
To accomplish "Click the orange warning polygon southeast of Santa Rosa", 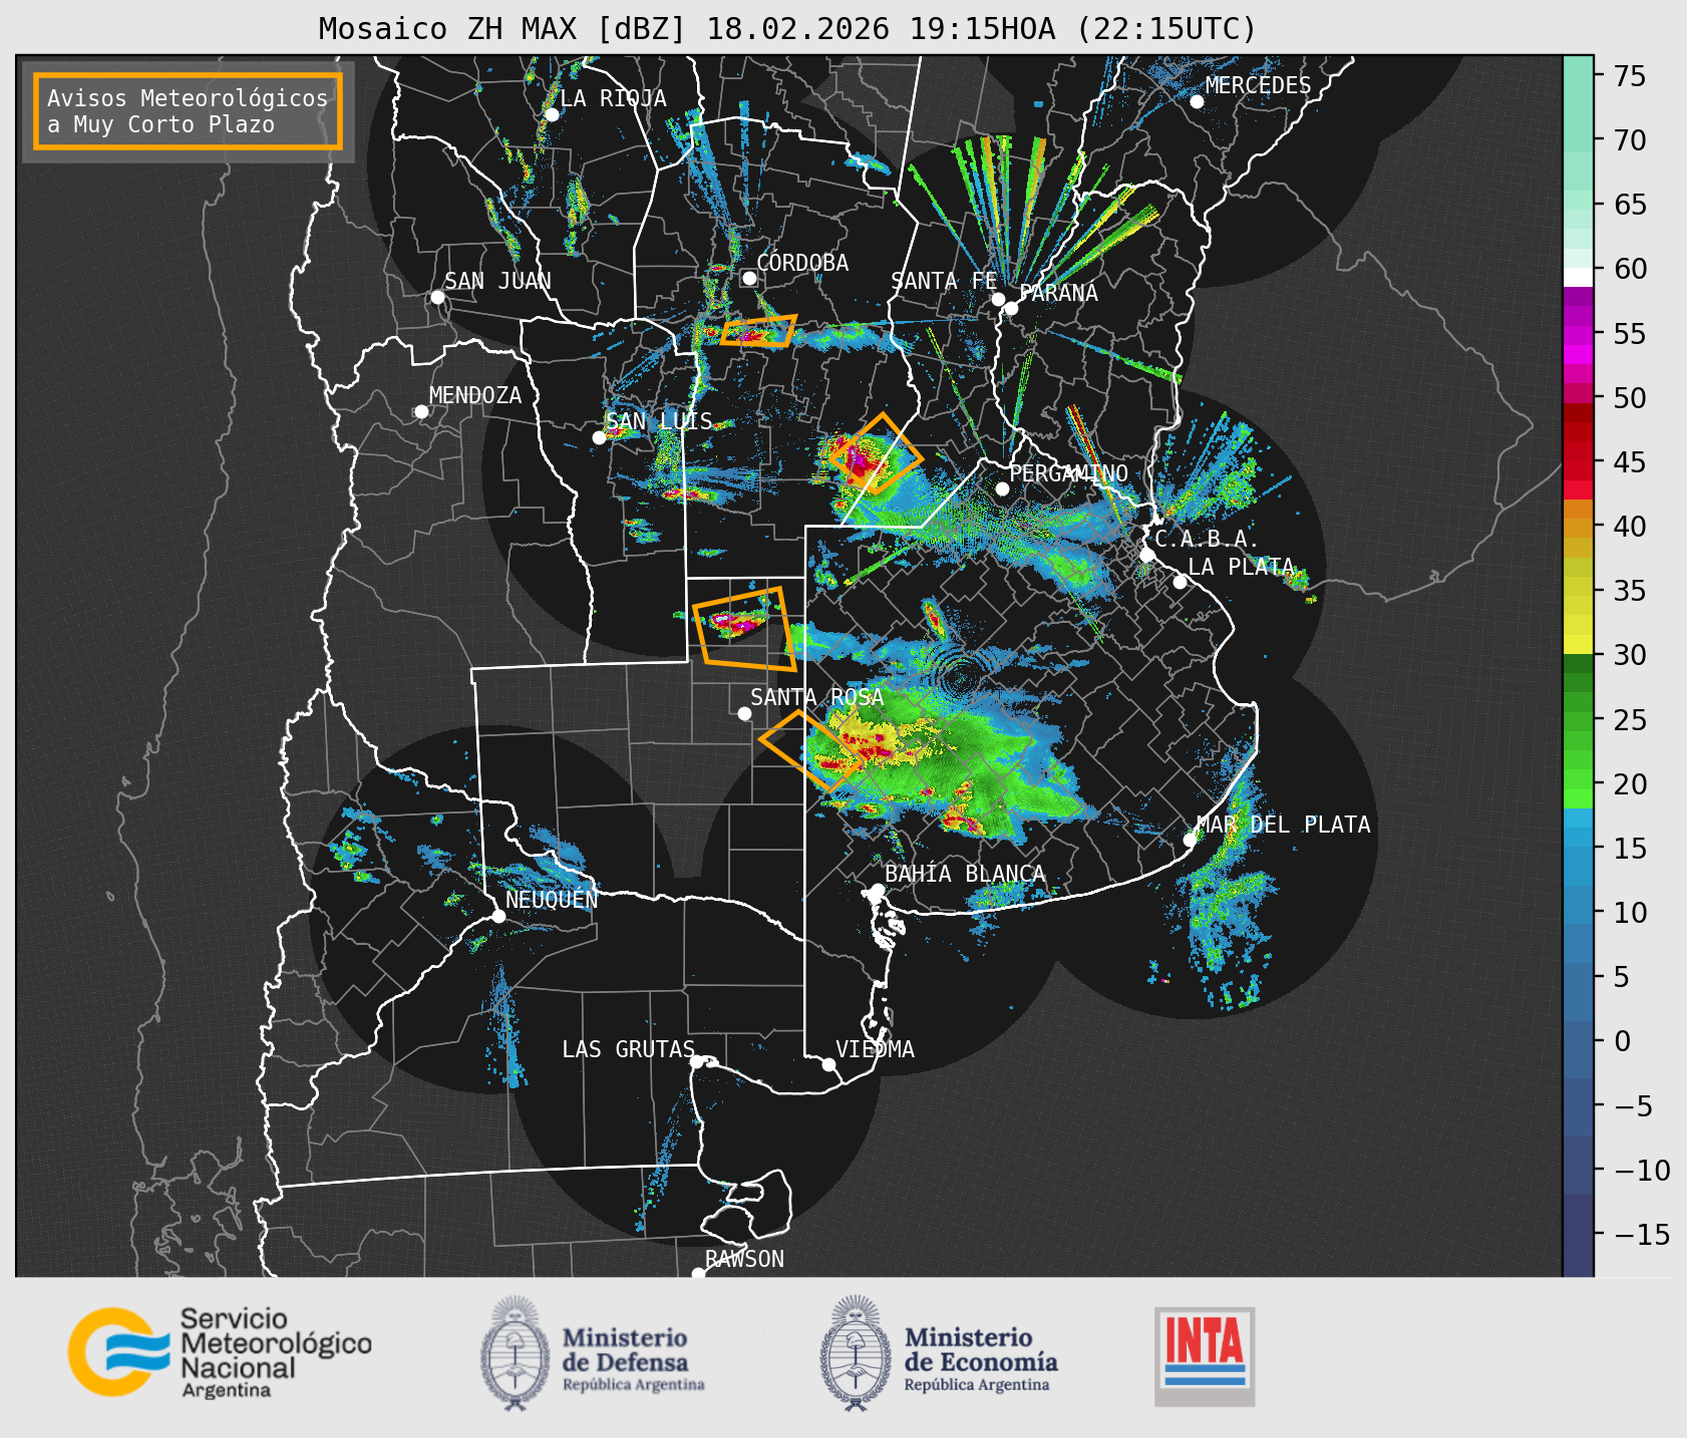I will click(x=811, y=751).
